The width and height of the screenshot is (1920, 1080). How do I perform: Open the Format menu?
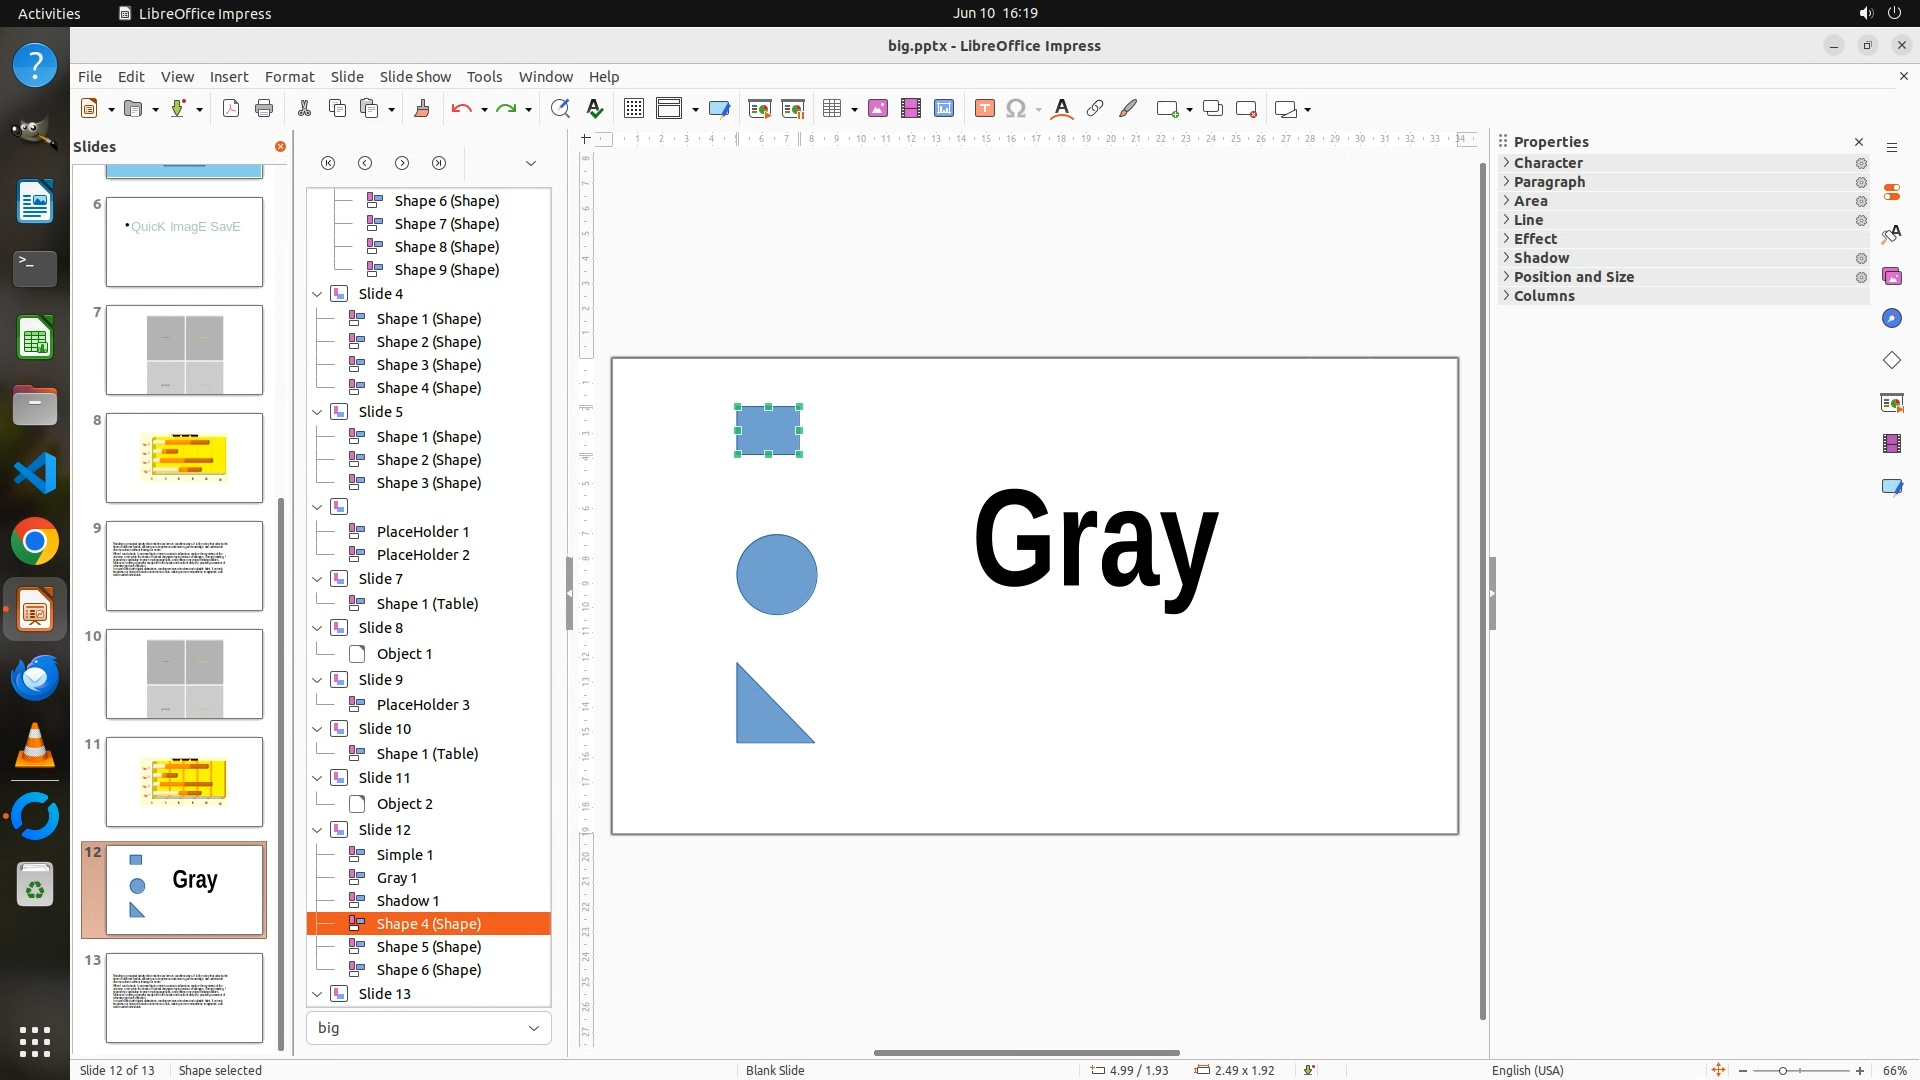pos(289,77)
